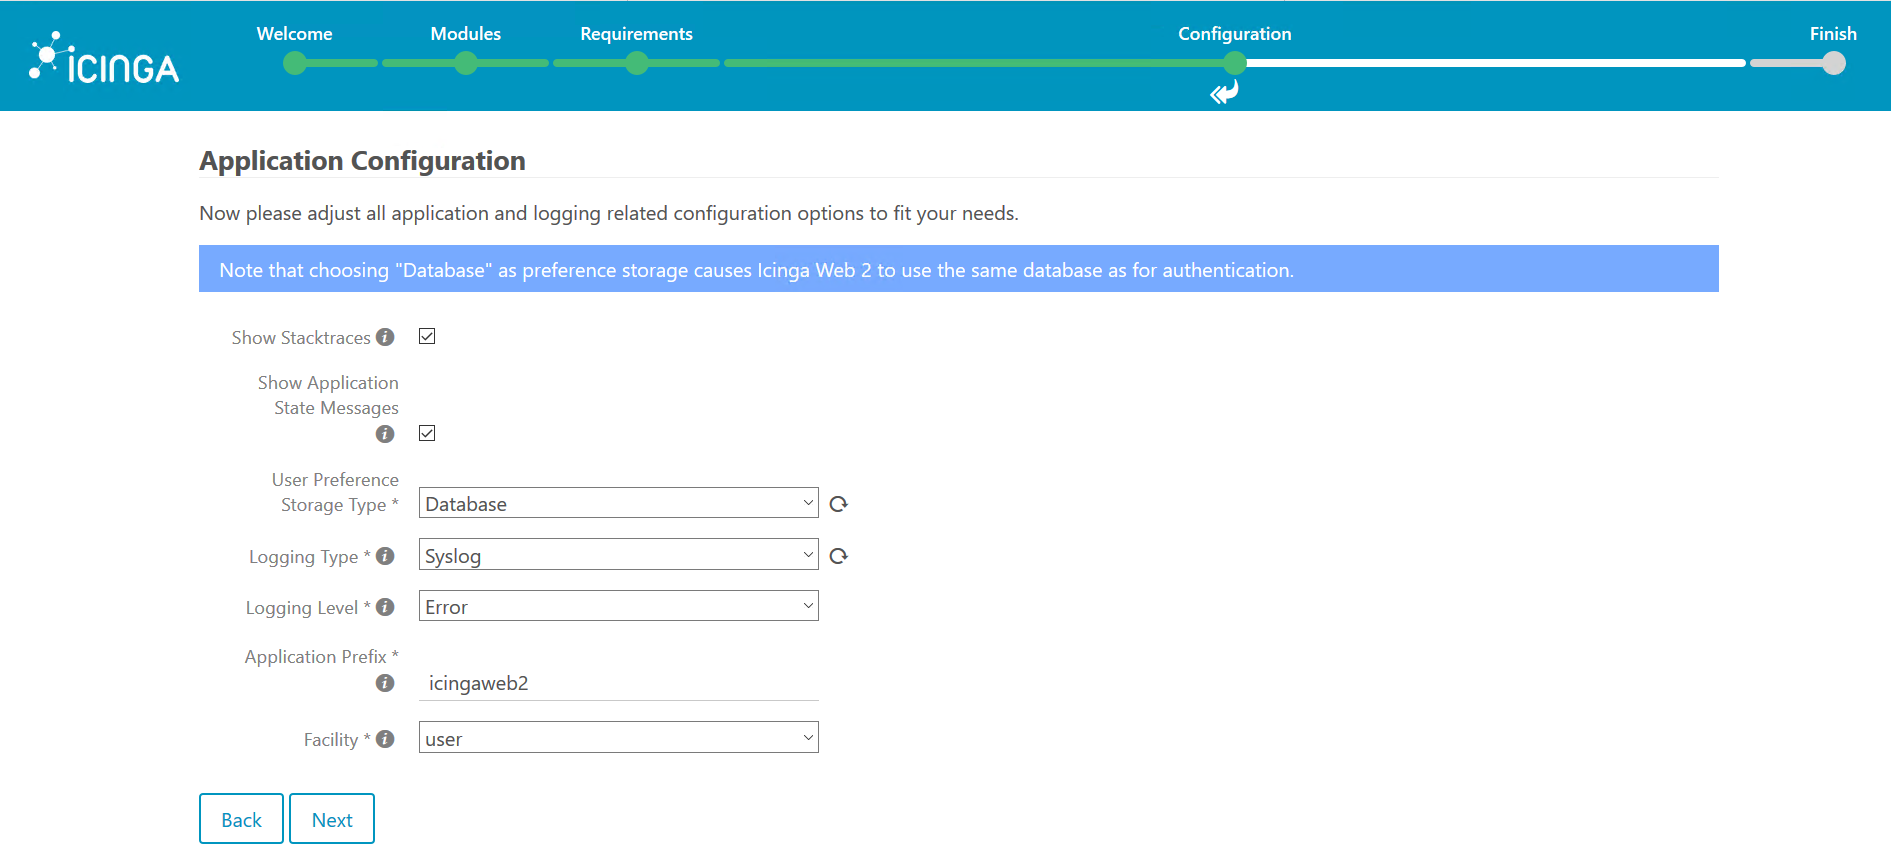Image resolution: width=1891 pixels, height=853 pixels.
Task: Click the Show Application State Messages label
Action: pyautogui.click(x=328, y=395)
